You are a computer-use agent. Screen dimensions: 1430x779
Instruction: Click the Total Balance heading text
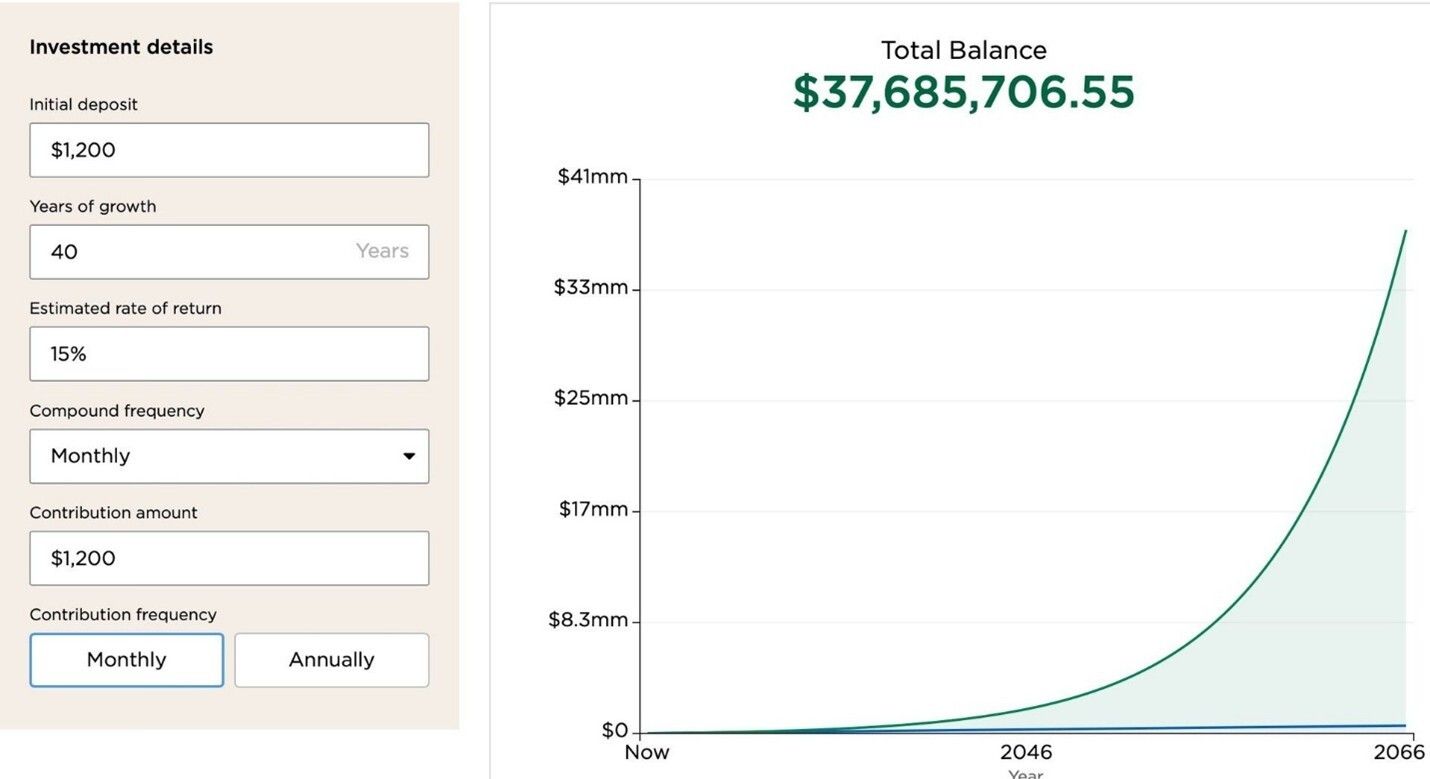click(x=963, y=50)
